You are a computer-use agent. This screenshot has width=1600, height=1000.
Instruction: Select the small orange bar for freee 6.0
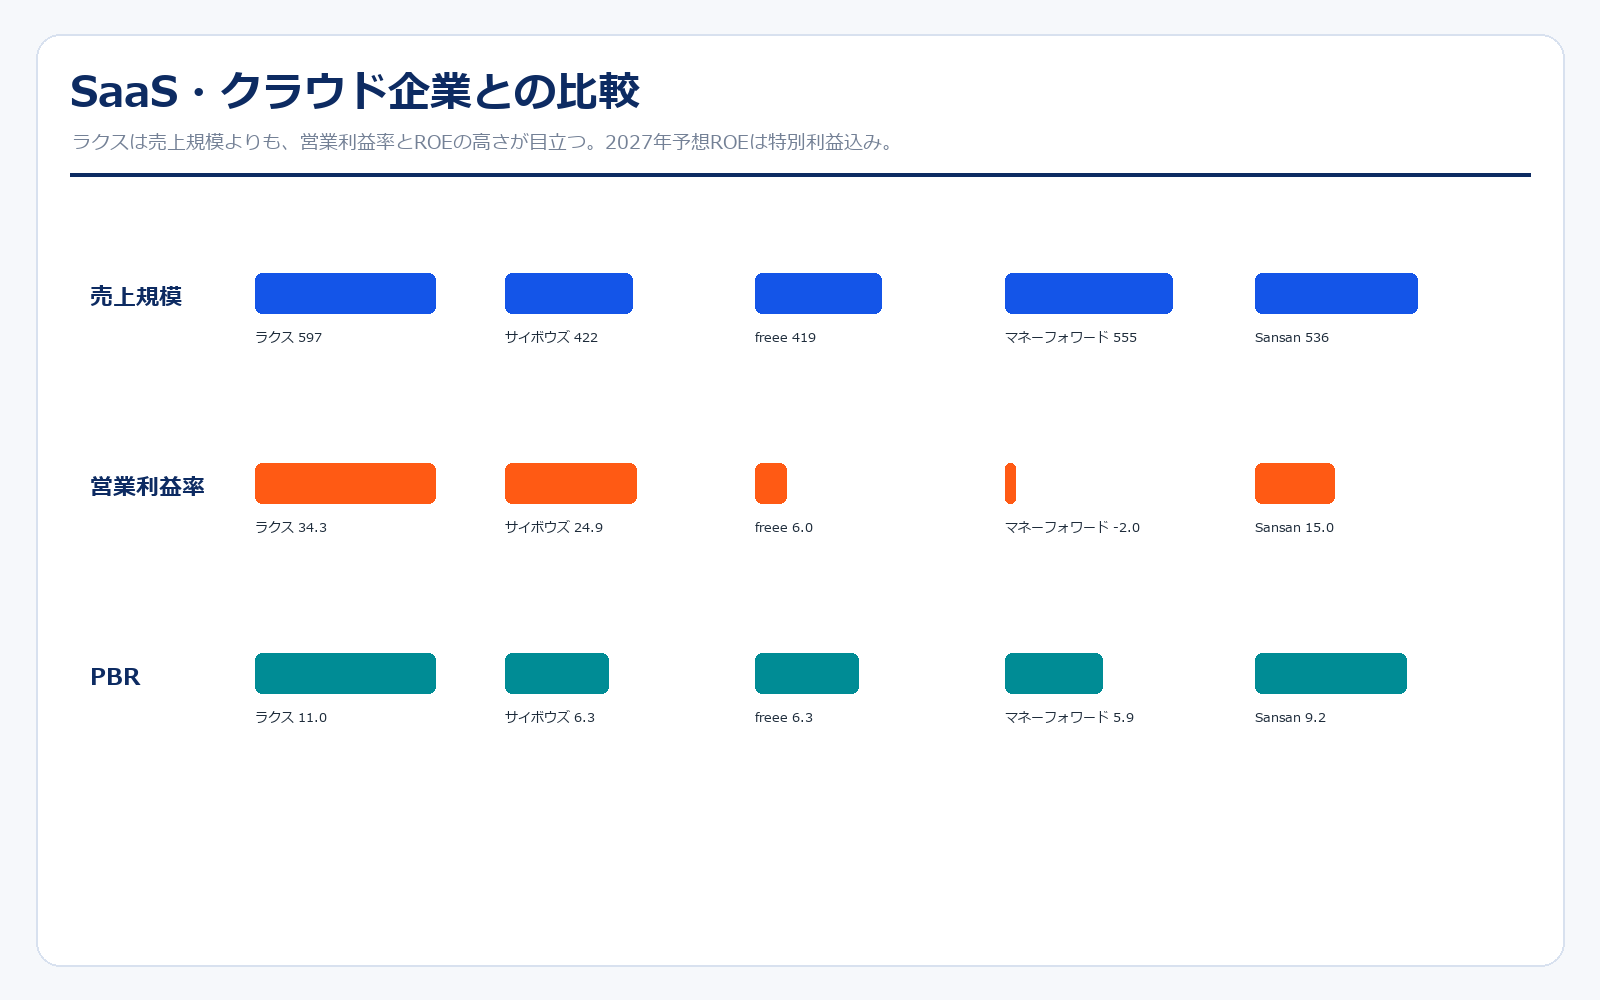(x=771, y=483)
